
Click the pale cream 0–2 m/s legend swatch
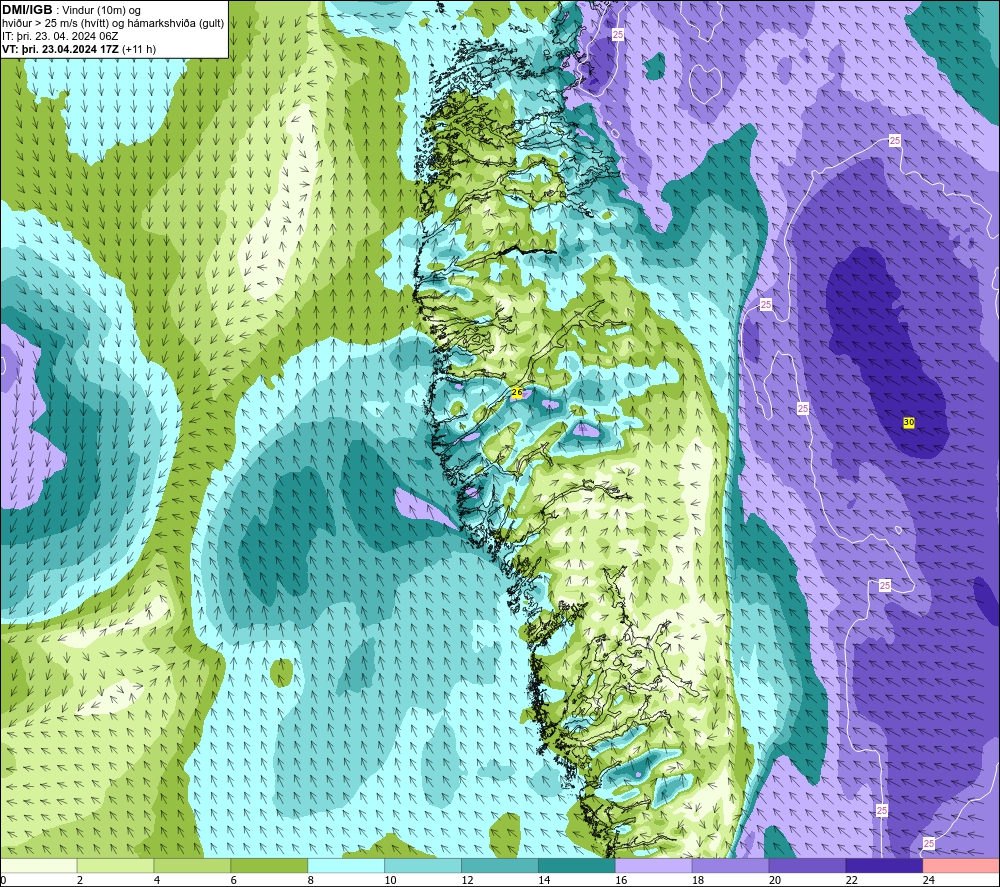click(x=38, y=865)
